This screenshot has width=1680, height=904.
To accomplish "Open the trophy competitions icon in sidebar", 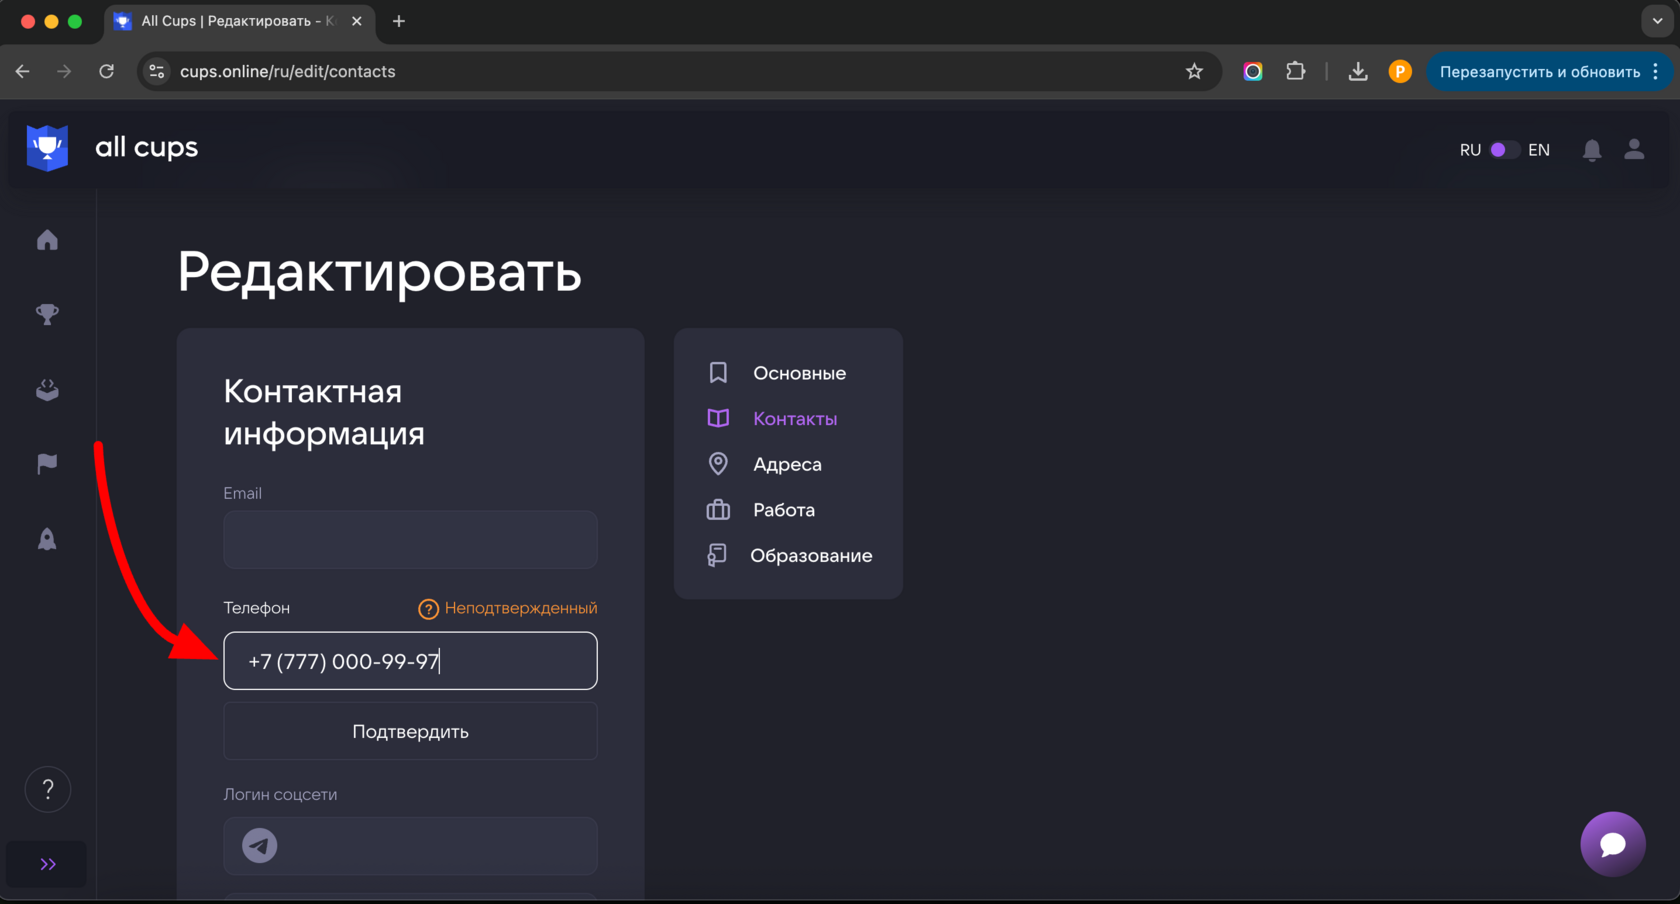I will (47, 314).
